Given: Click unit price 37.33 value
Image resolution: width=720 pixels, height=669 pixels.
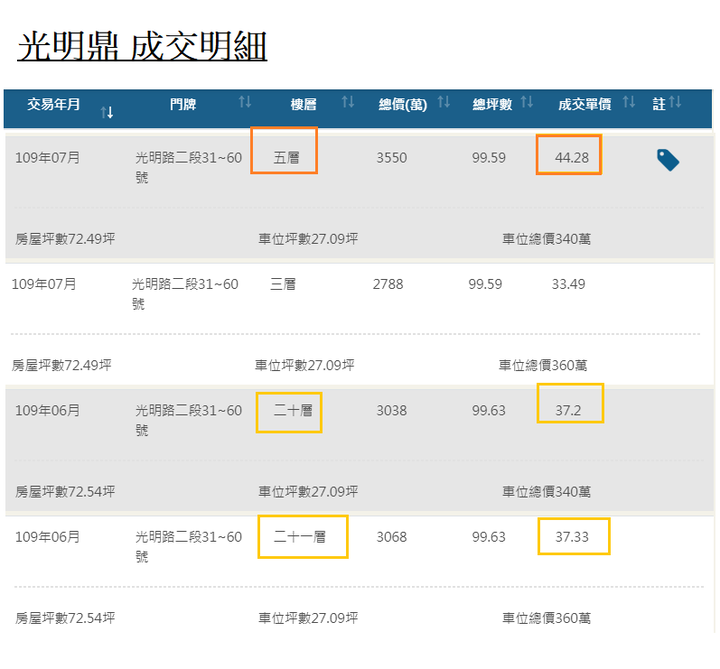Looking at the screenshot, I should pos(572,537).
